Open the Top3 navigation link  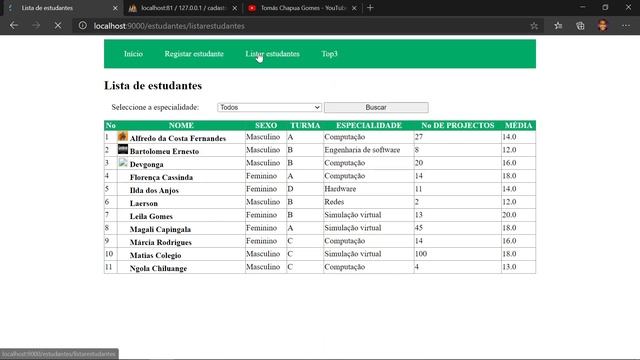click(x=329, y=54)
